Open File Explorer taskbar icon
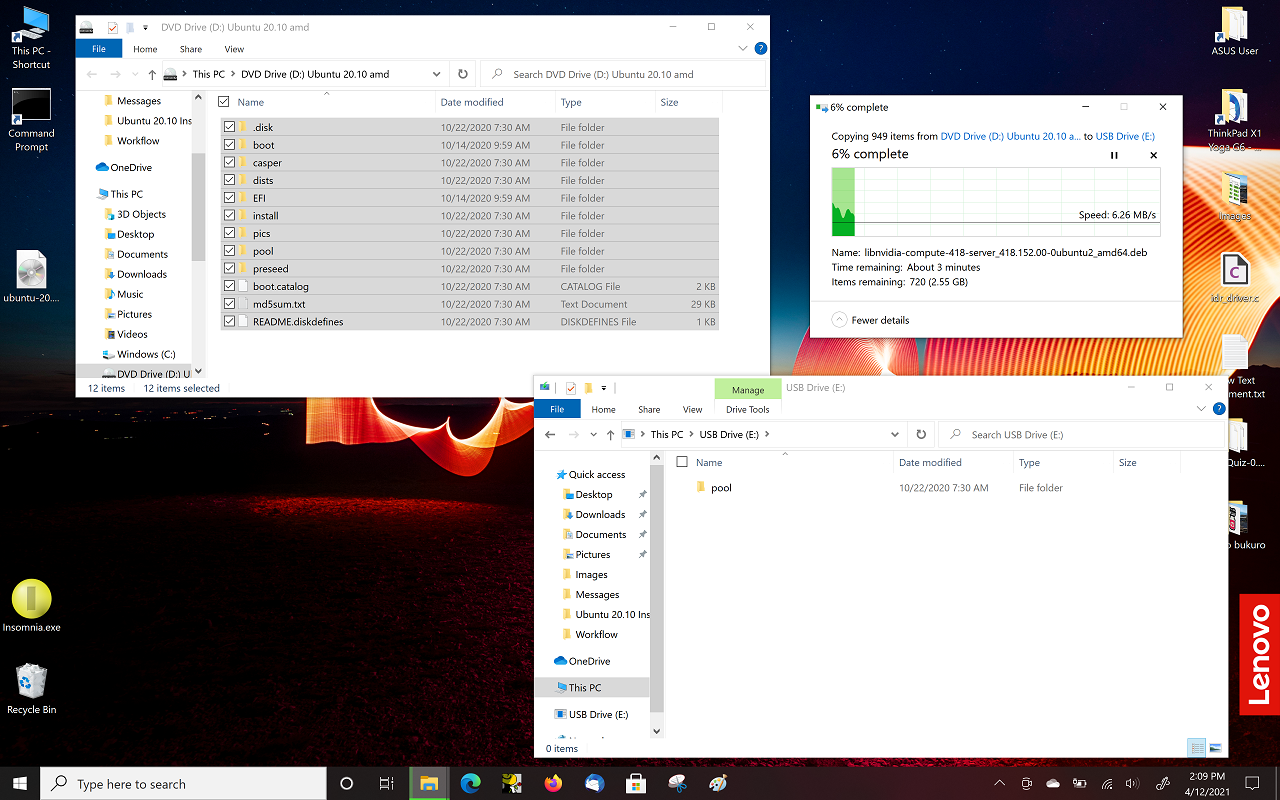 click(429, 784)
